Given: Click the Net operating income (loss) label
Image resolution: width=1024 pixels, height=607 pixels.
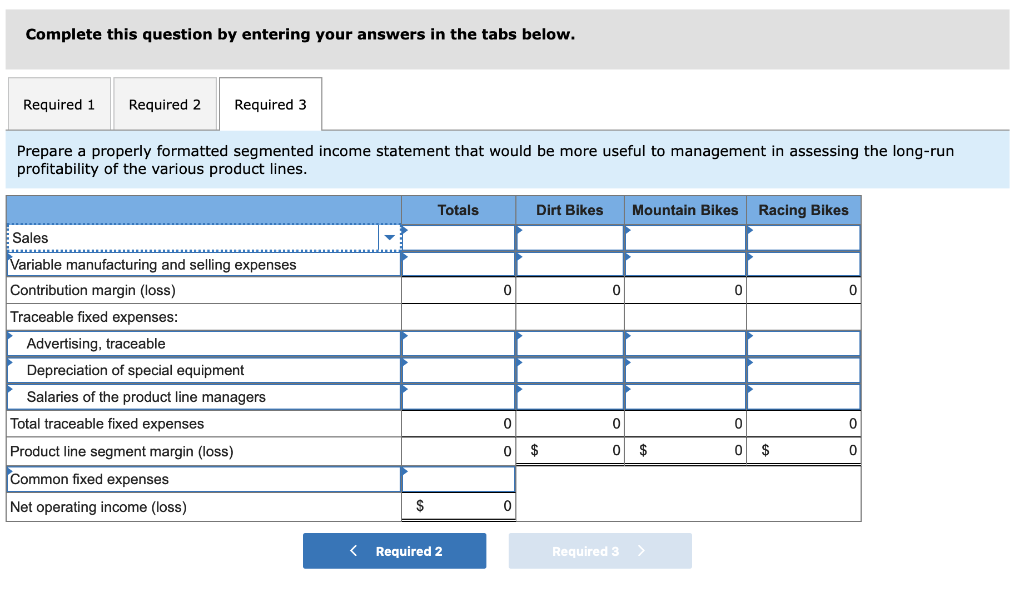Looking at the screenshot, I should pos(98,507).
